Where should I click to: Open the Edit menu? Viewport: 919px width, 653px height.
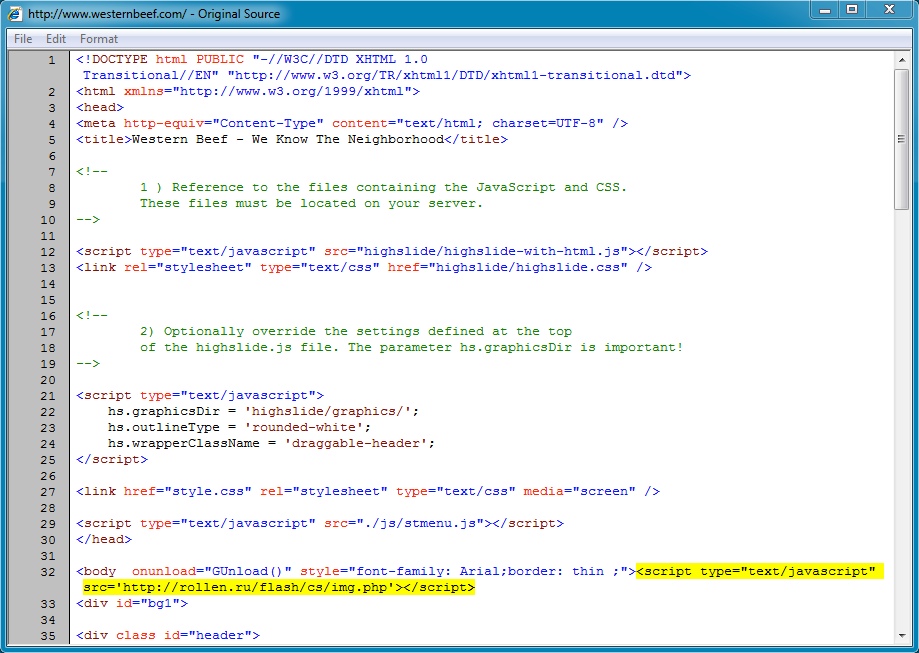pyautogui.click(x=56, y=39)
